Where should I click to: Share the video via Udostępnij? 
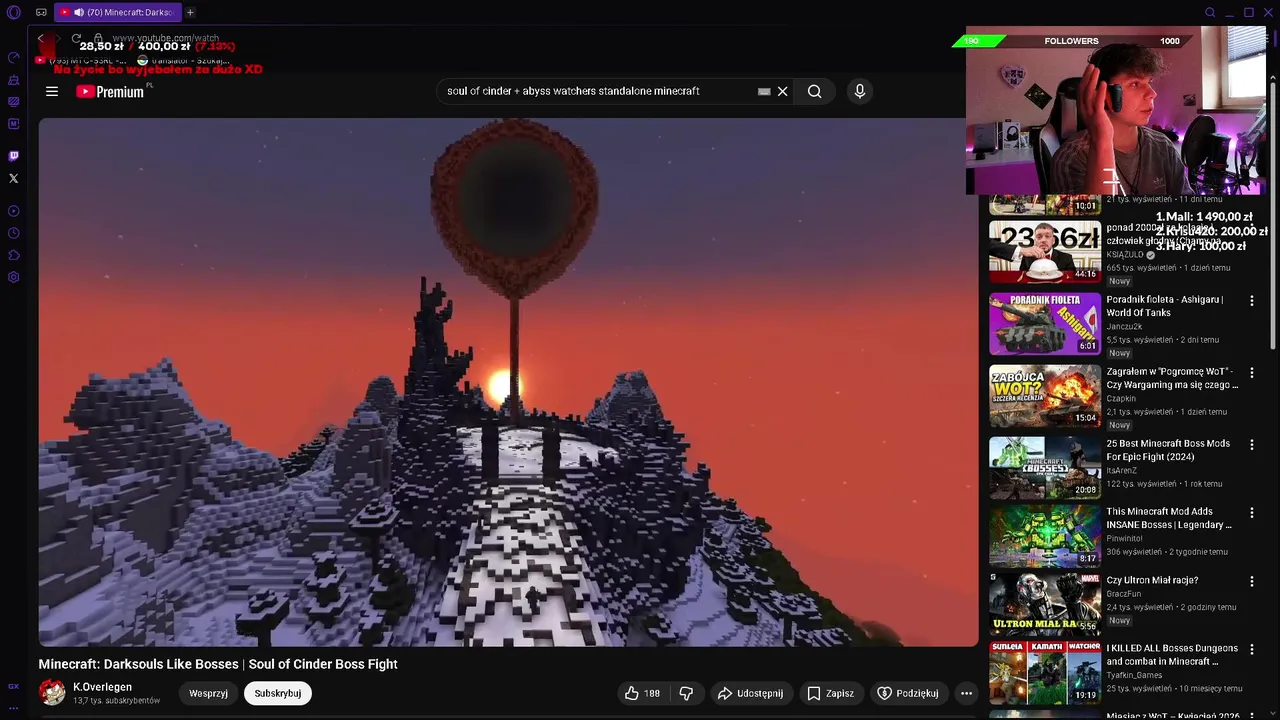pyautogui.click(x=750, y=693)
